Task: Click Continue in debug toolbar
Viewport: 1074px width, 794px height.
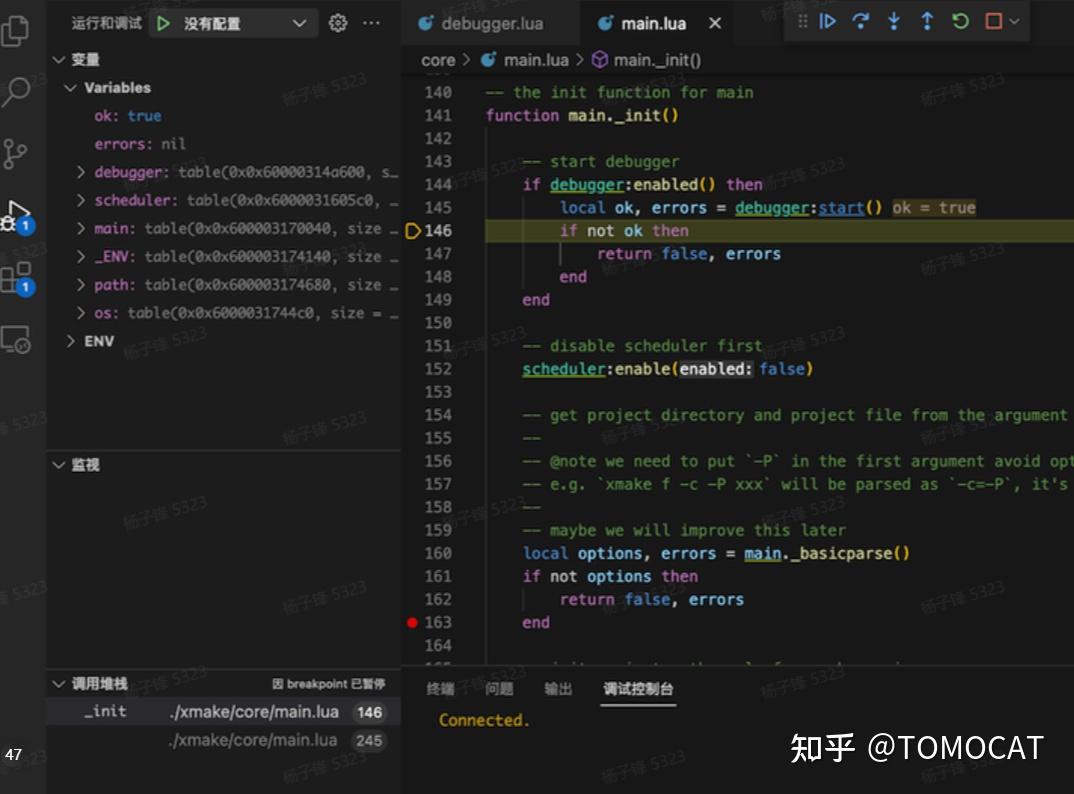Action: (x=827, y=21)
